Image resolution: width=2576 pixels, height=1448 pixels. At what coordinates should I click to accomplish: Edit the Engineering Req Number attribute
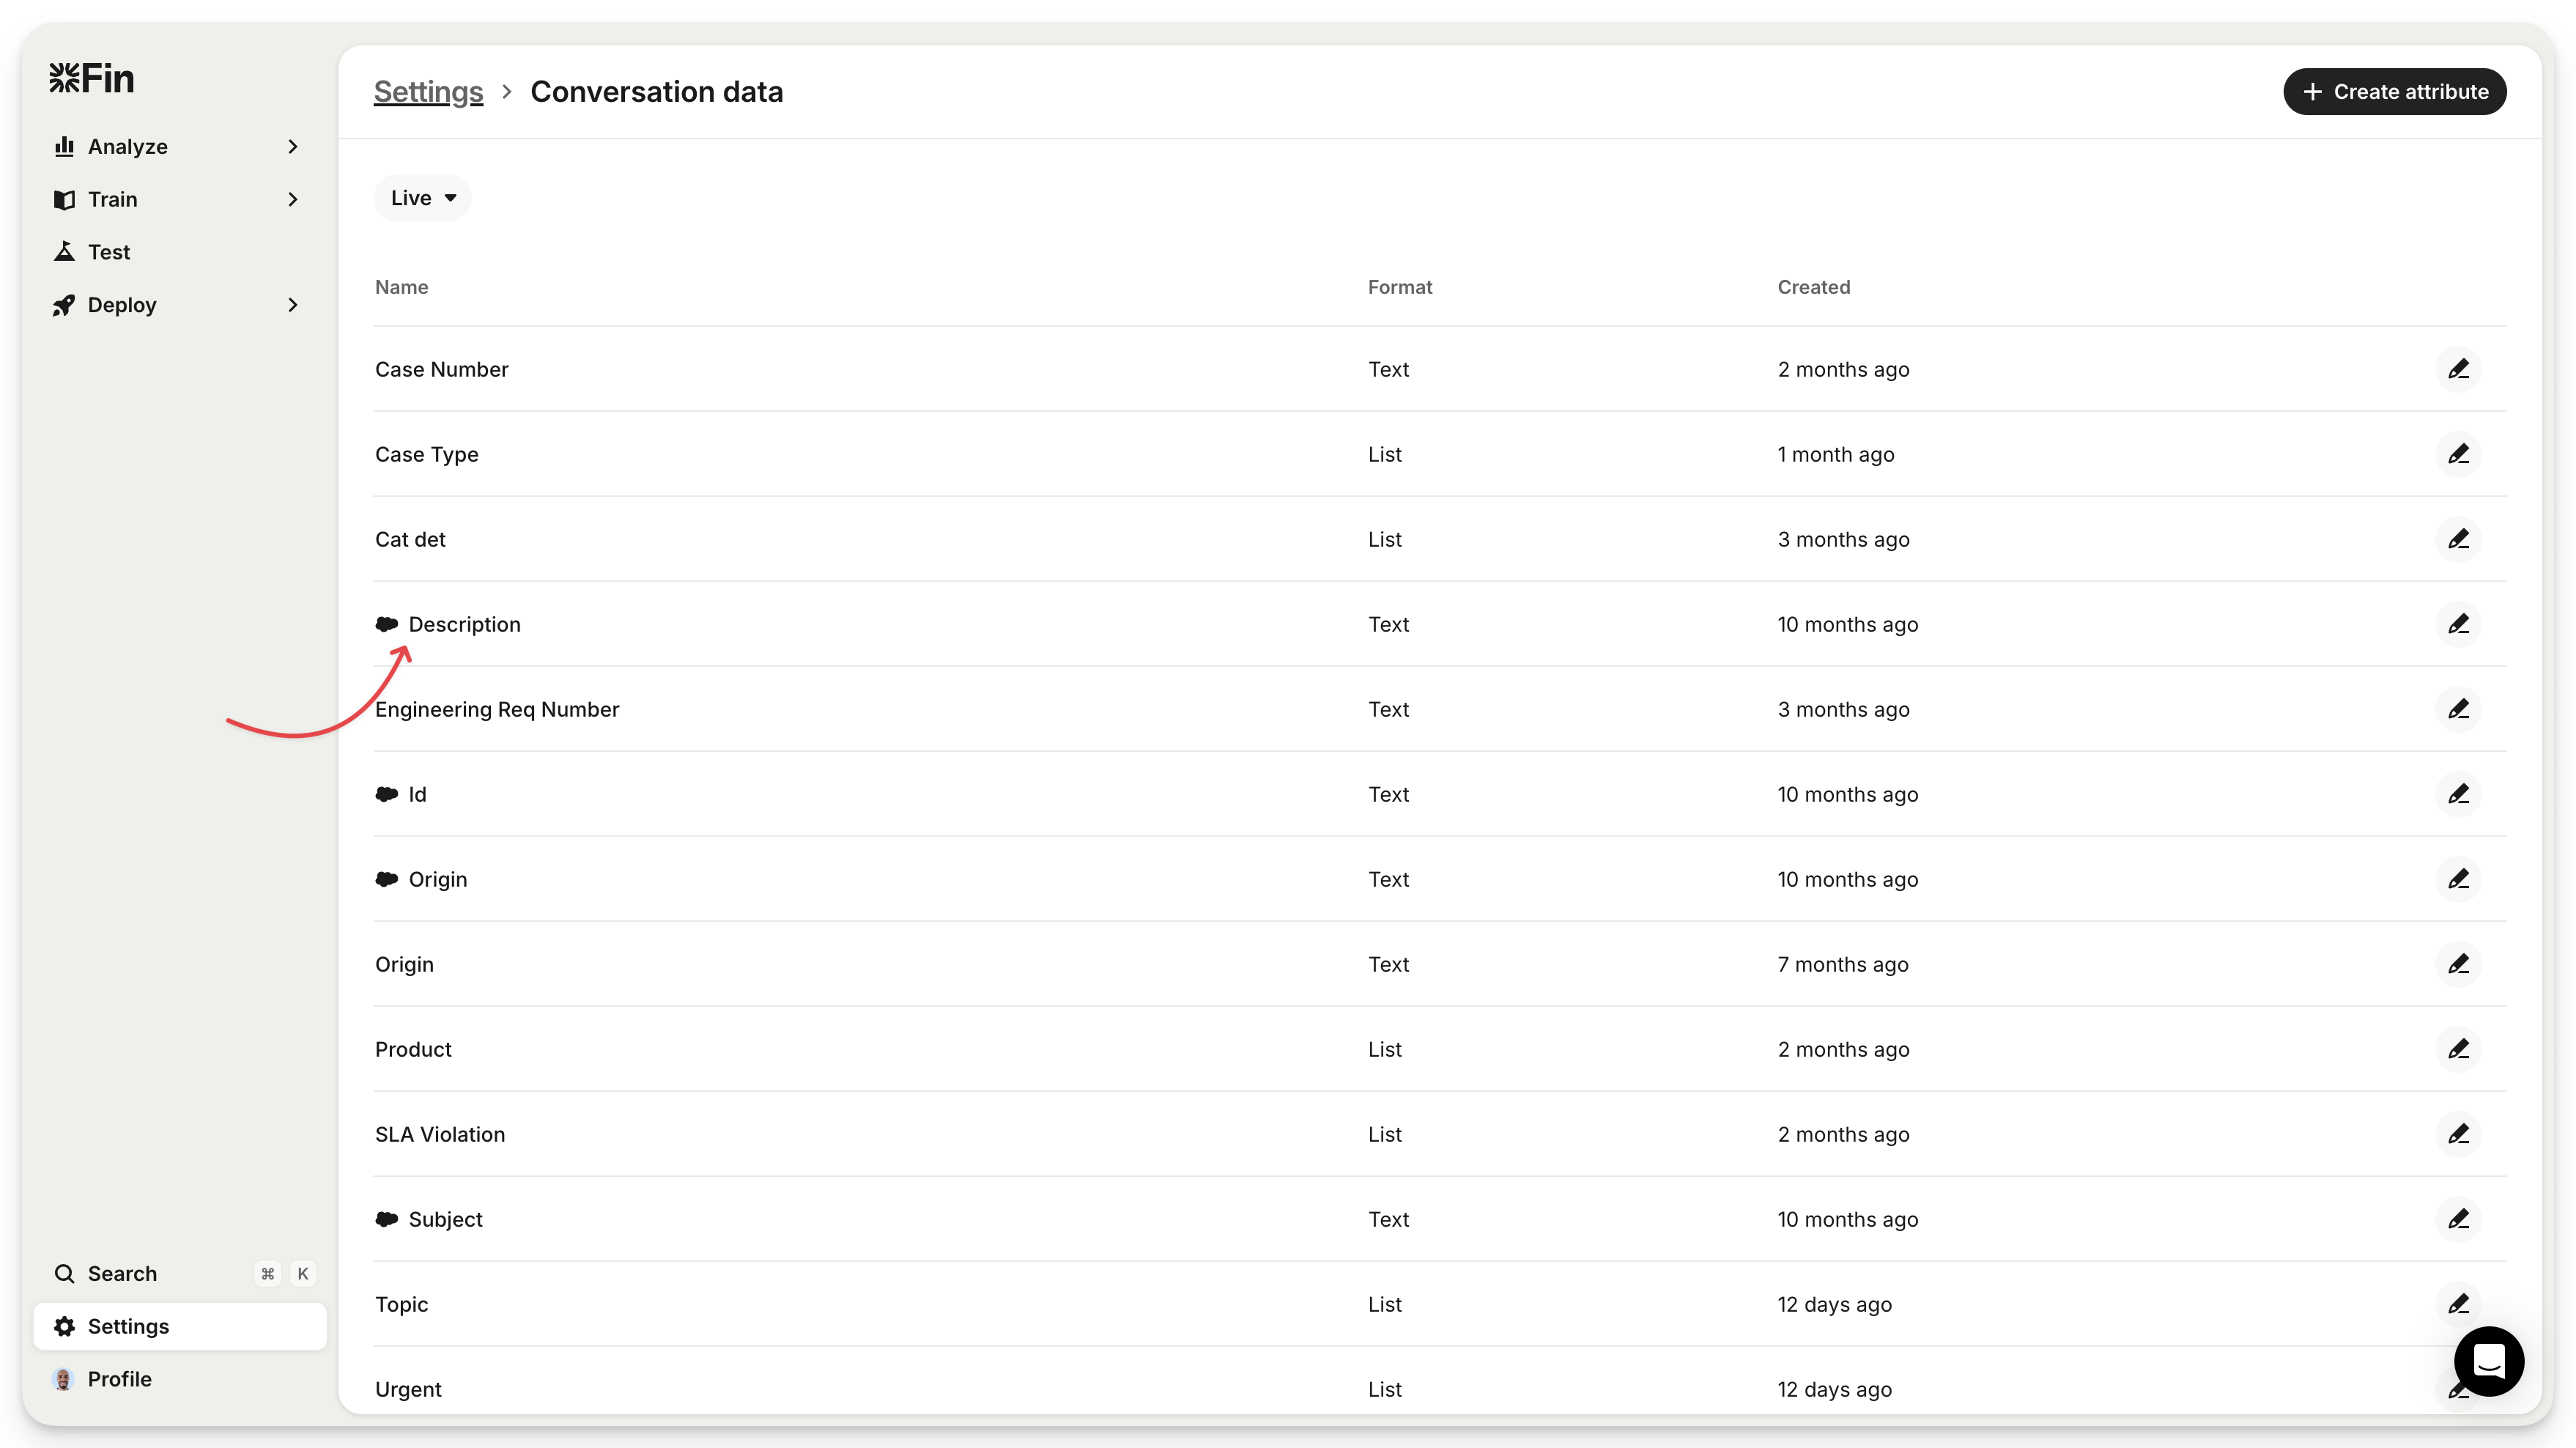click(2458, 709)
